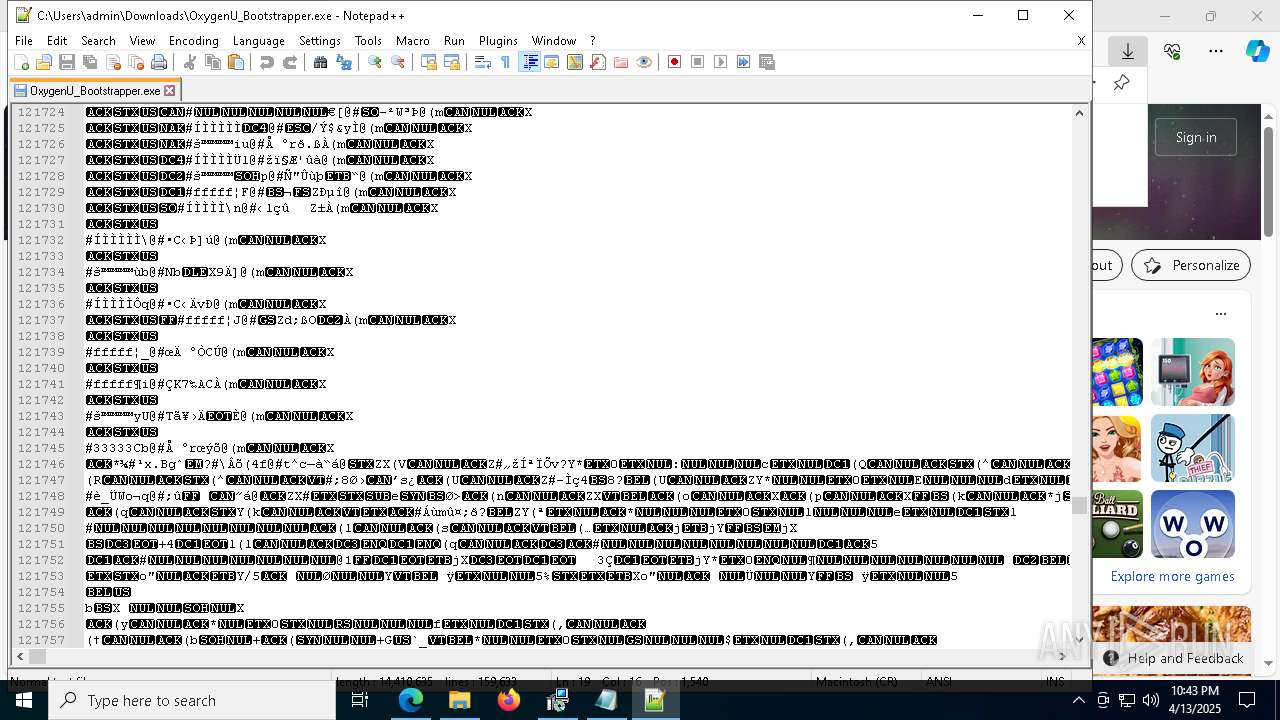1280x720 pixels.
Task: Open Replace dialog from toolbar
Action: (344, 62)
